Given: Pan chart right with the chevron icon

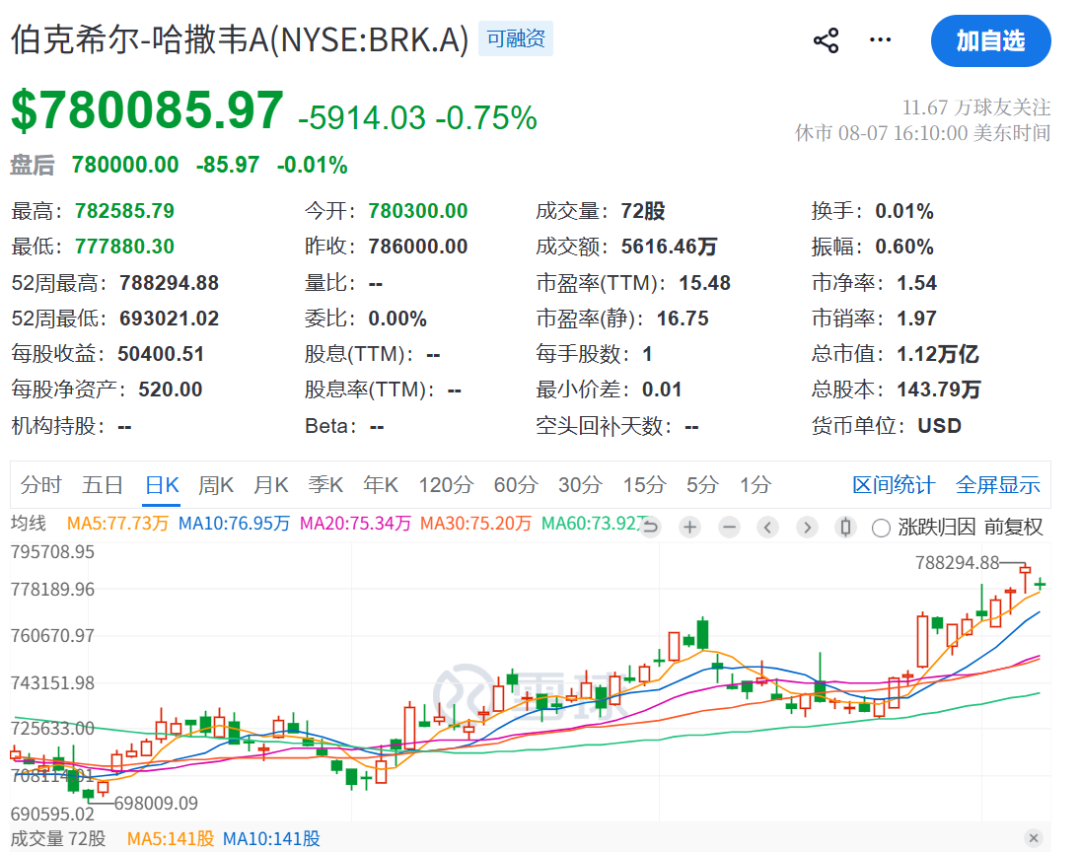Looking at the screenshot, I should 807,528.
